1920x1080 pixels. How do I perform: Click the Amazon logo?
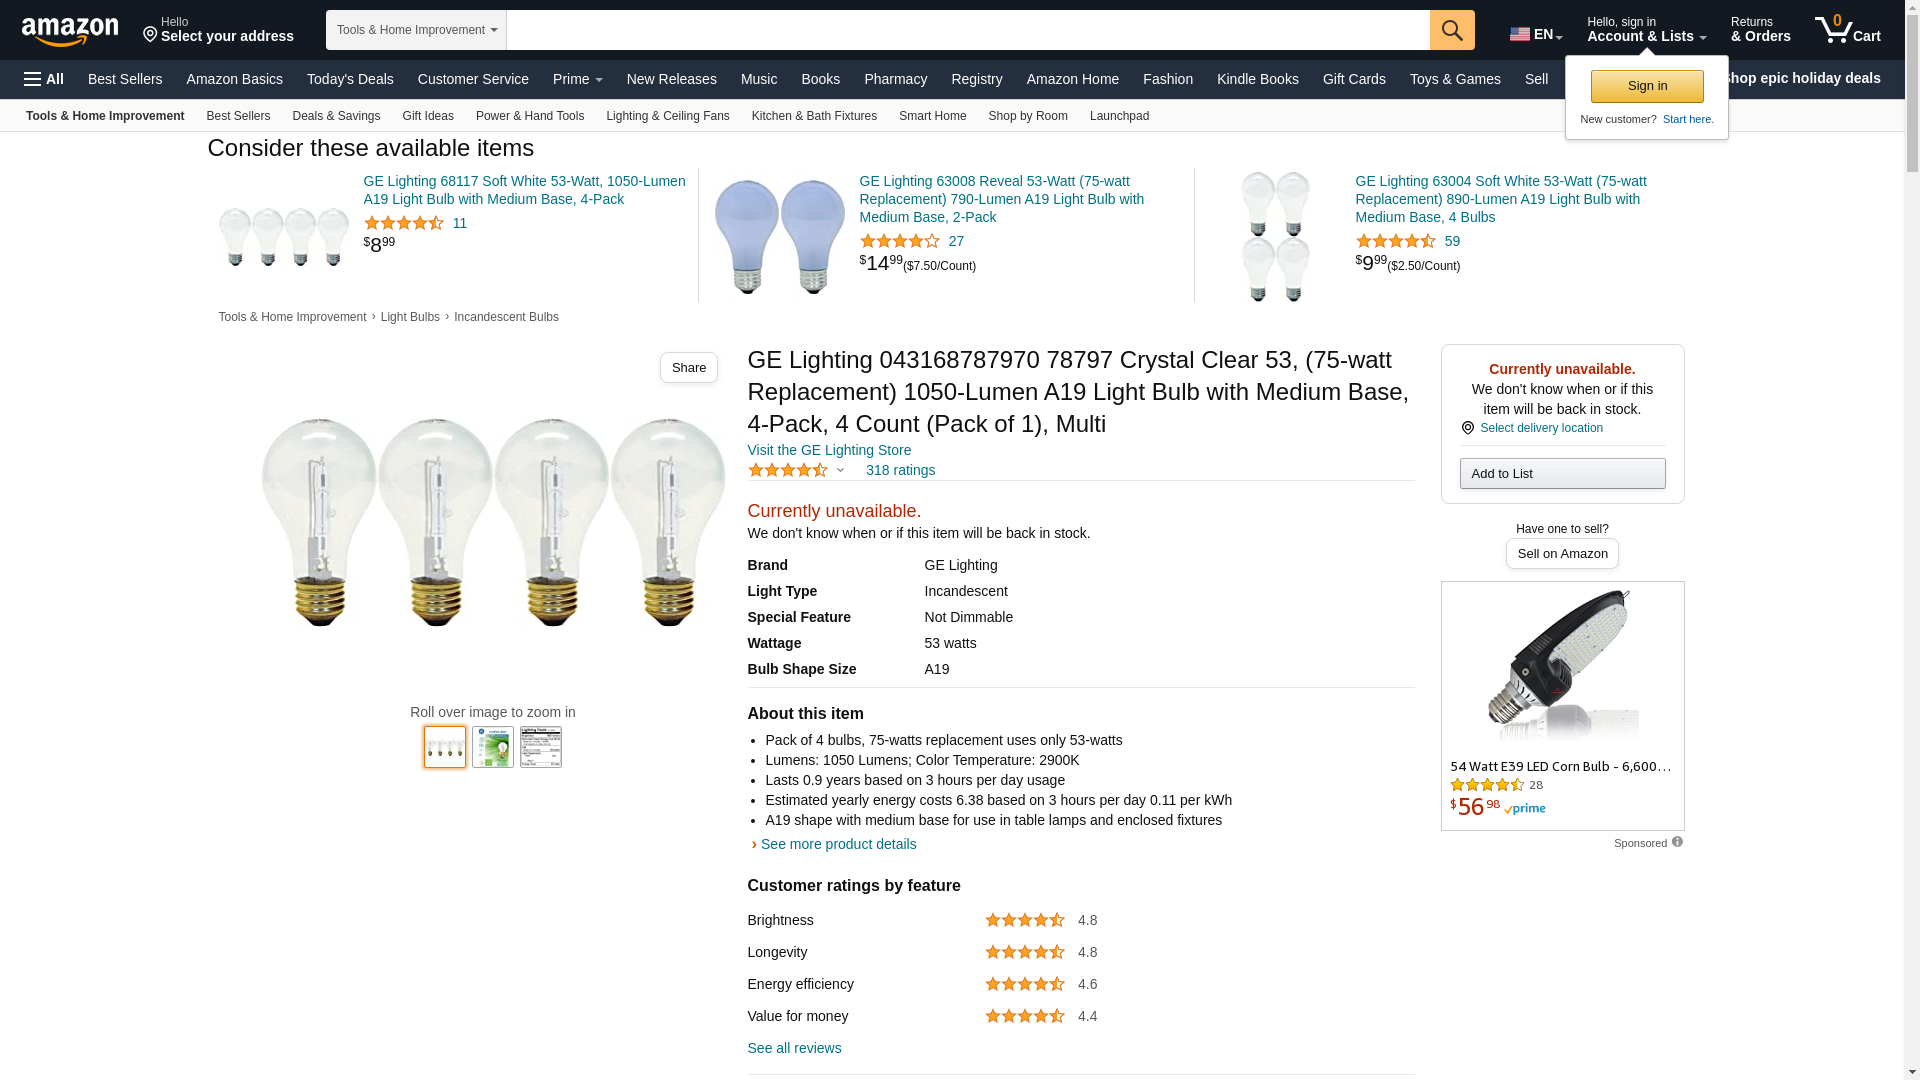click(70, 31)
